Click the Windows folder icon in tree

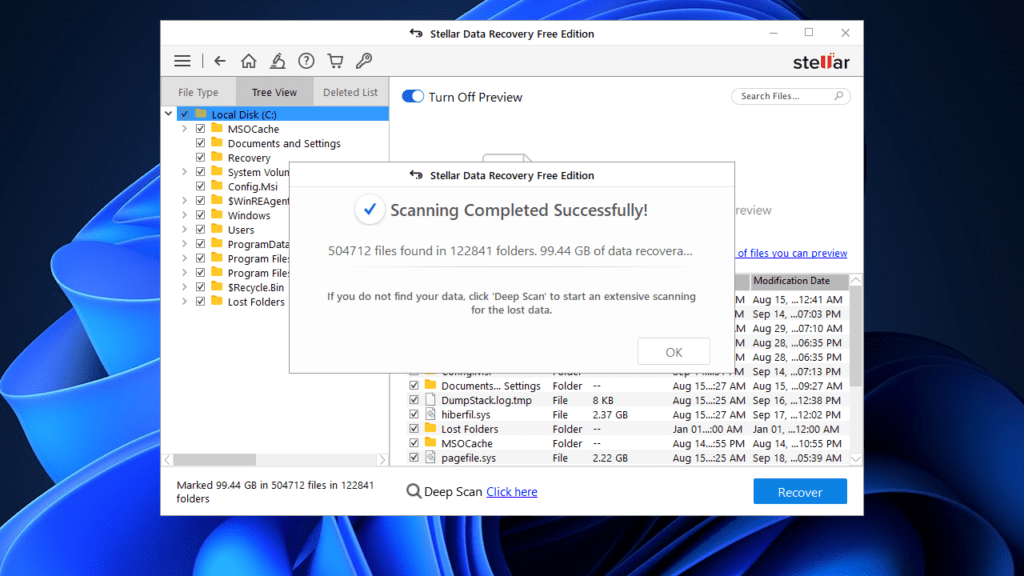(217, 215)
